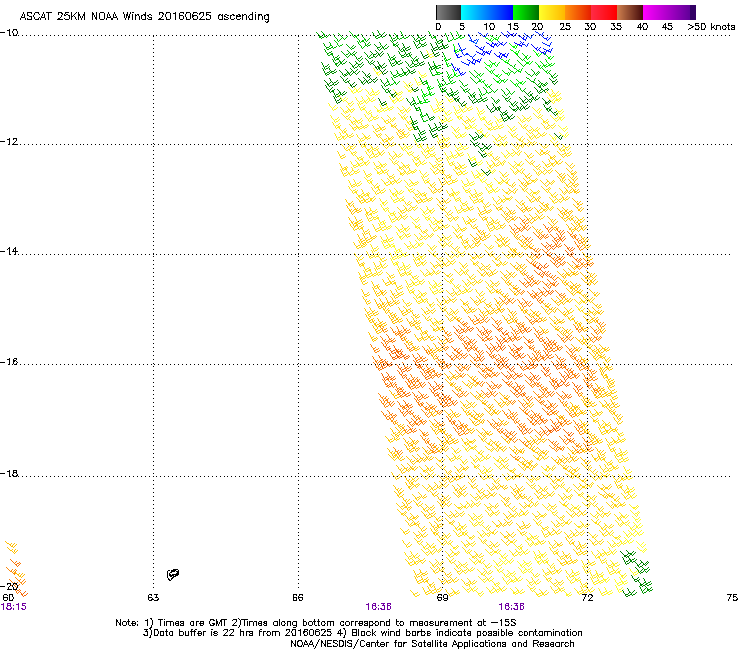This screenshot has height=650, width=740.
Task: Click the '72' longitude axis label
Action: (587, 598)
